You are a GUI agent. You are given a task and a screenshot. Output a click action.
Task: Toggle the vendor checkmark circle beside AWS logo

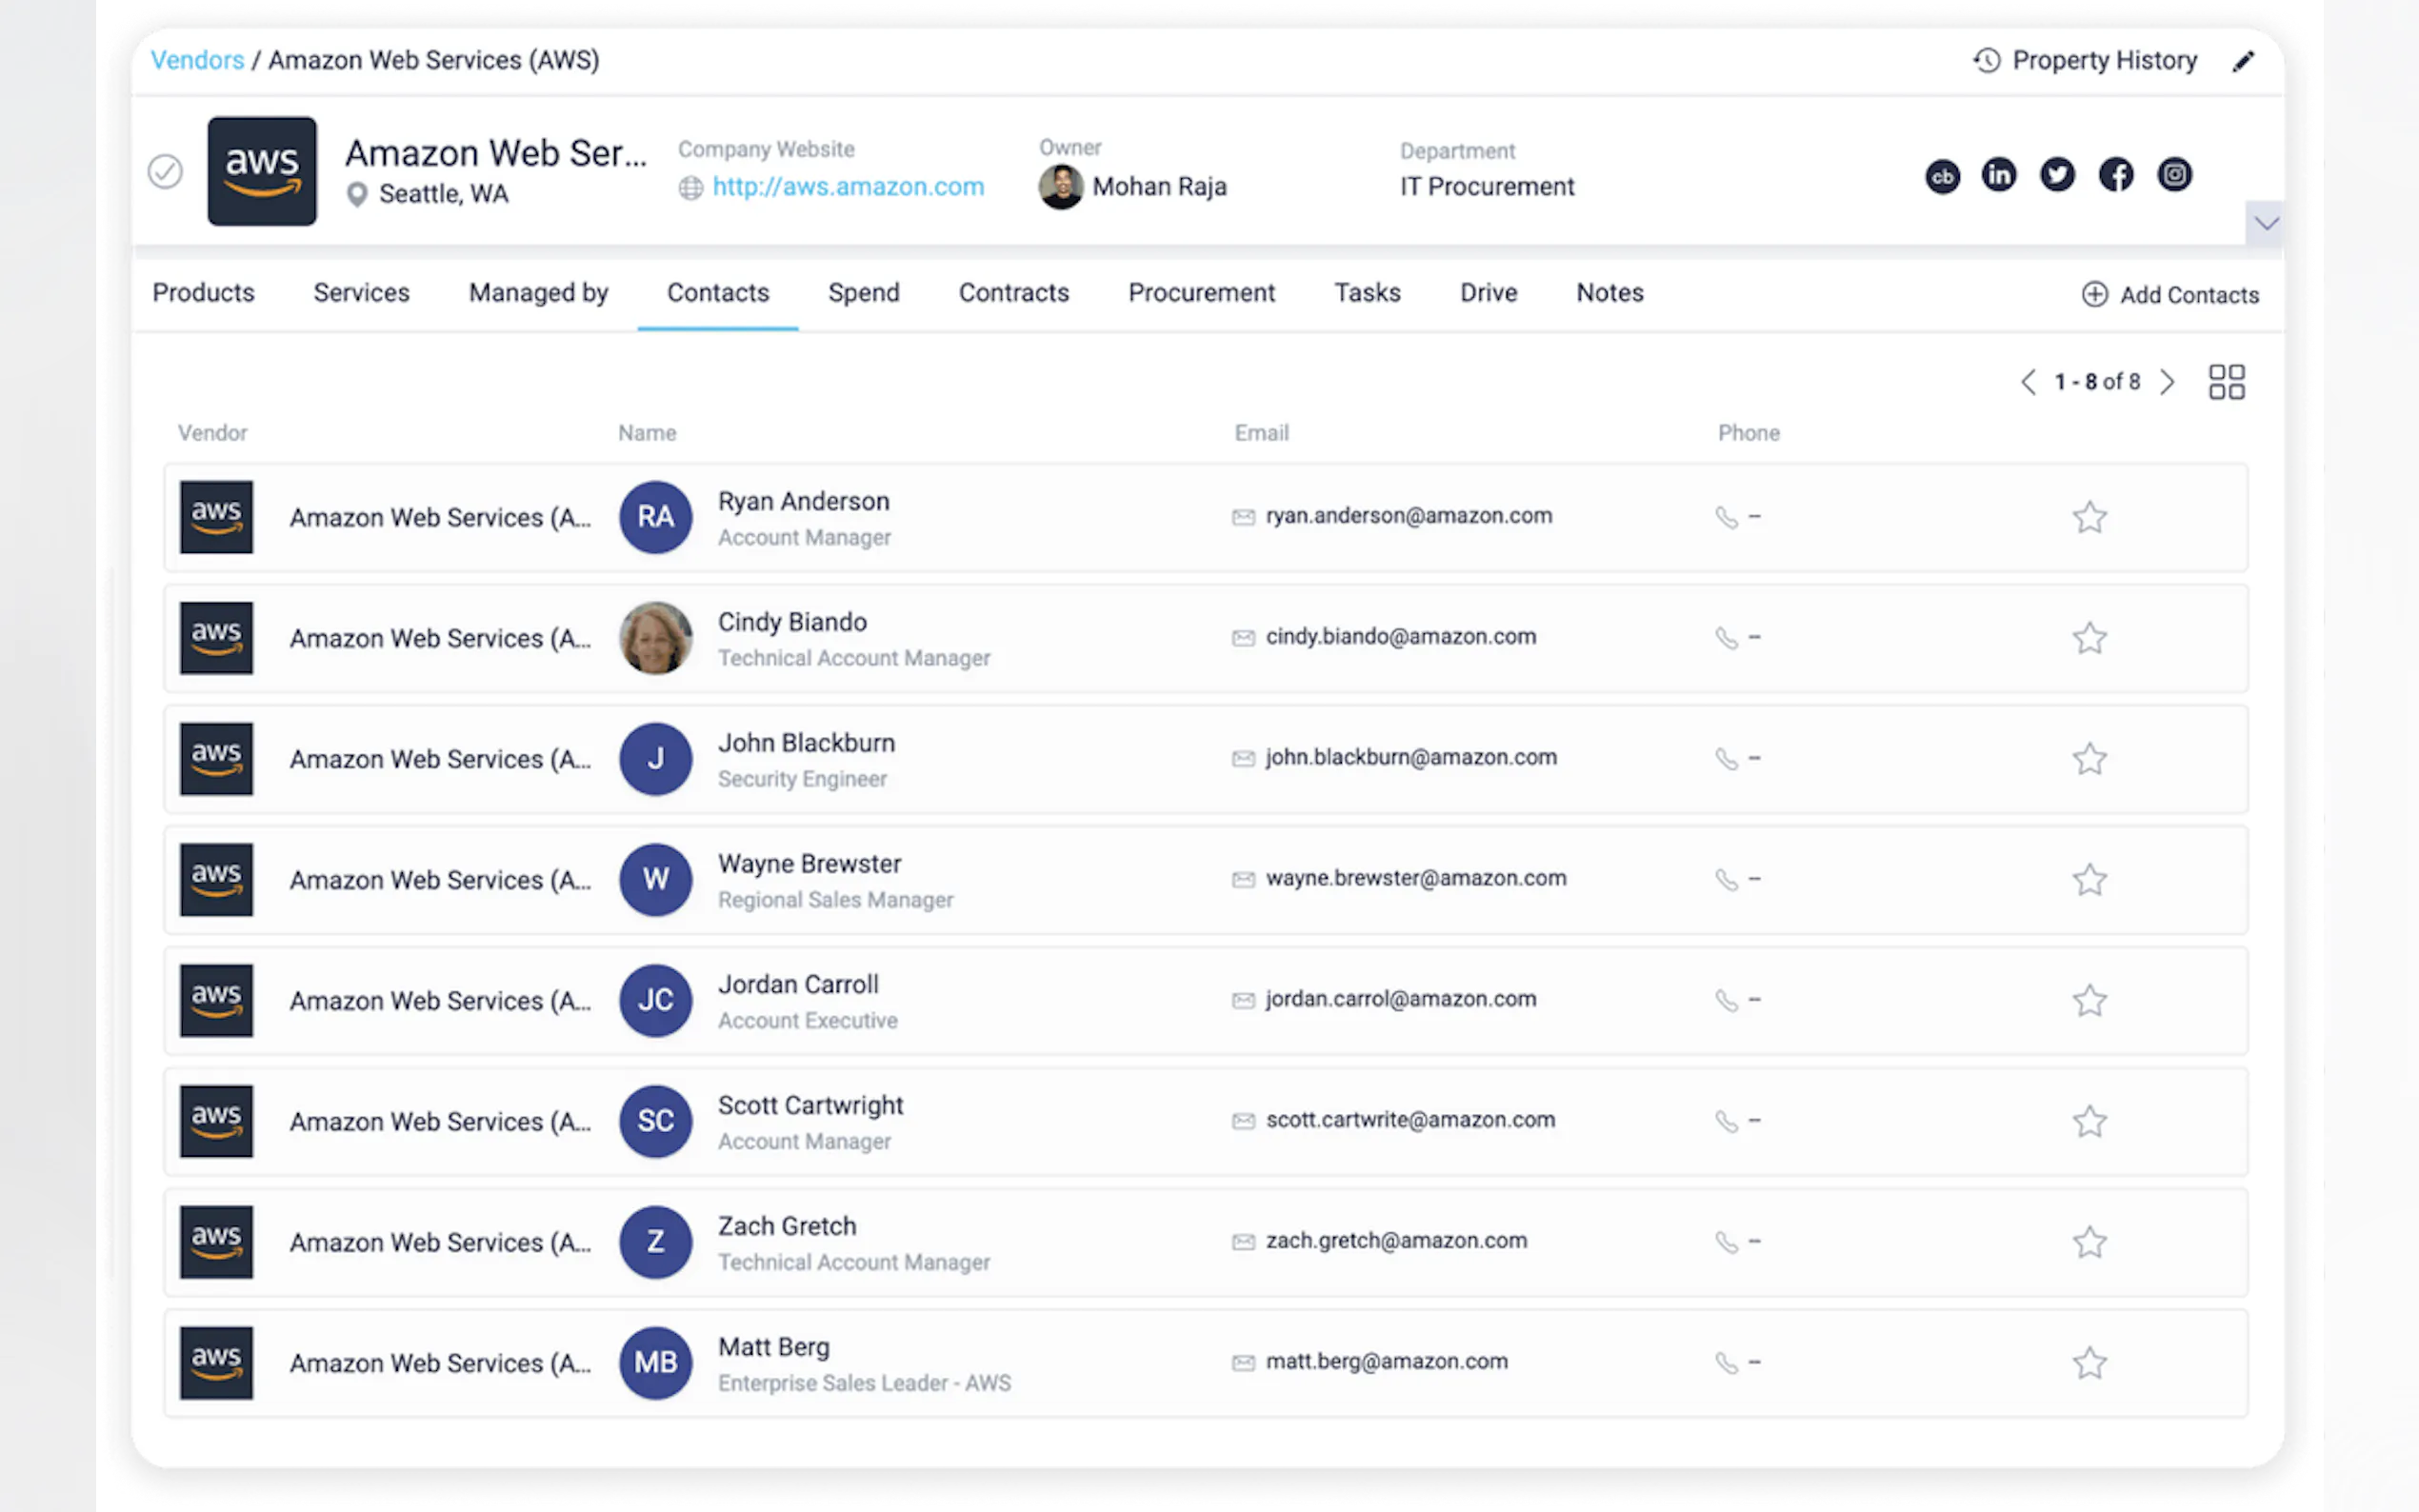(x=165, y=172)
